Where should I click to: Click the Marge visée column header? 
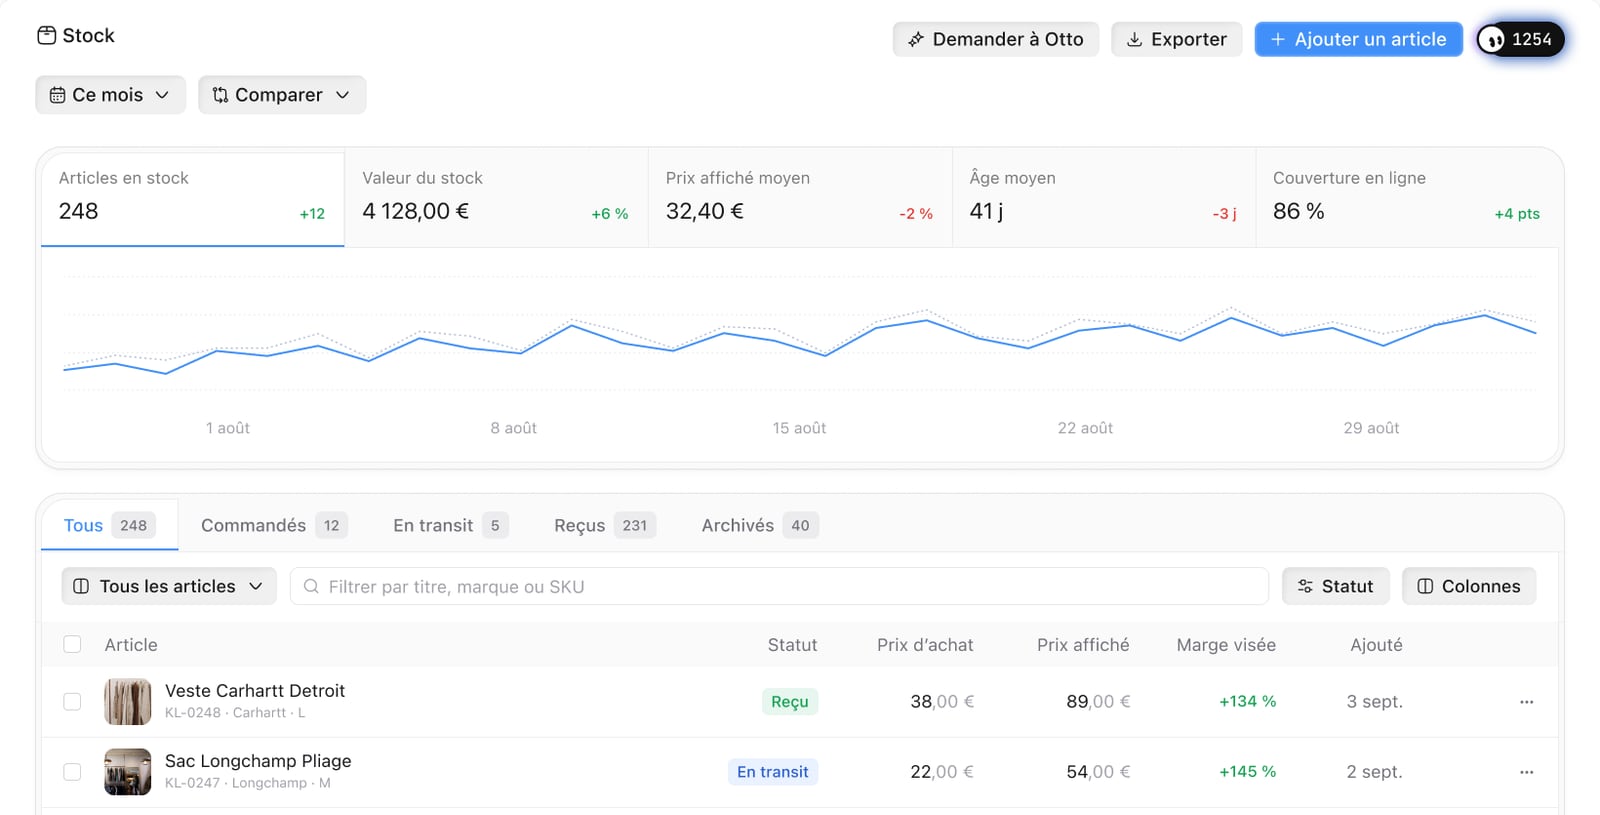(1226, 645)
